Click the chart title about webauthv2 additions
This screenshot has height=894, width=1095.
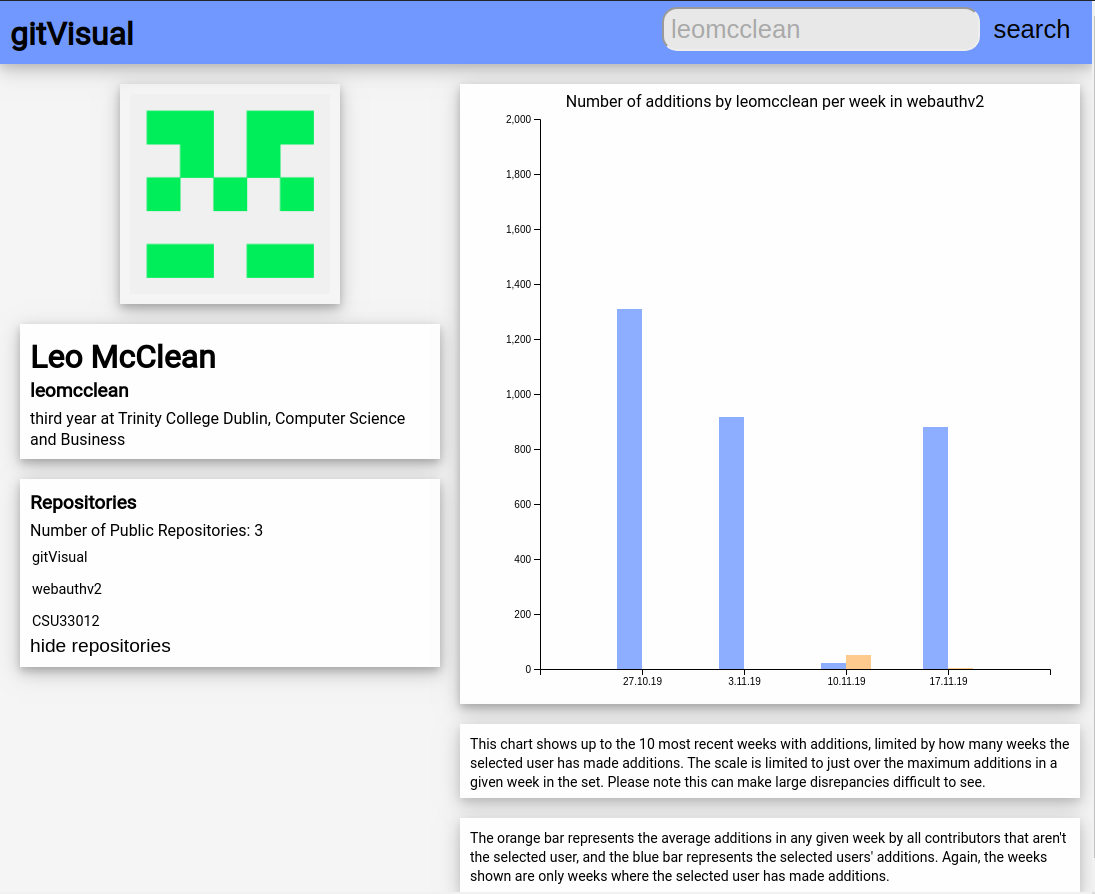(774, 101)
